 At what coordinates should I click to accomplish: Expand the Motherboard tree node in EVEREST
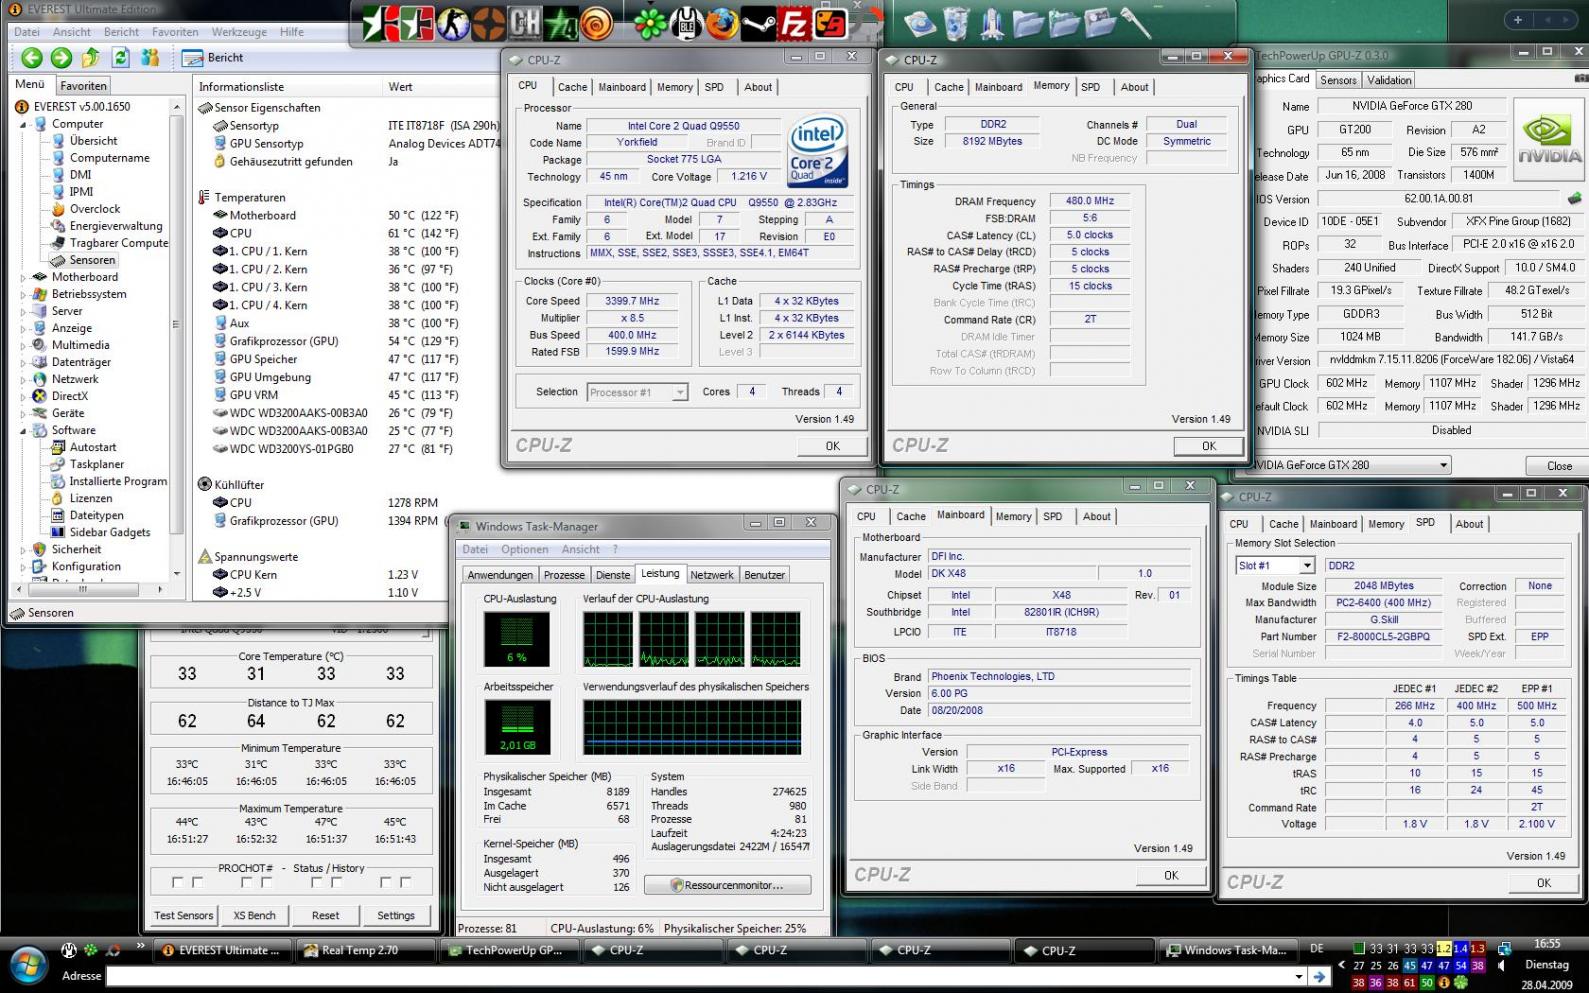click(x=23, y=278)
